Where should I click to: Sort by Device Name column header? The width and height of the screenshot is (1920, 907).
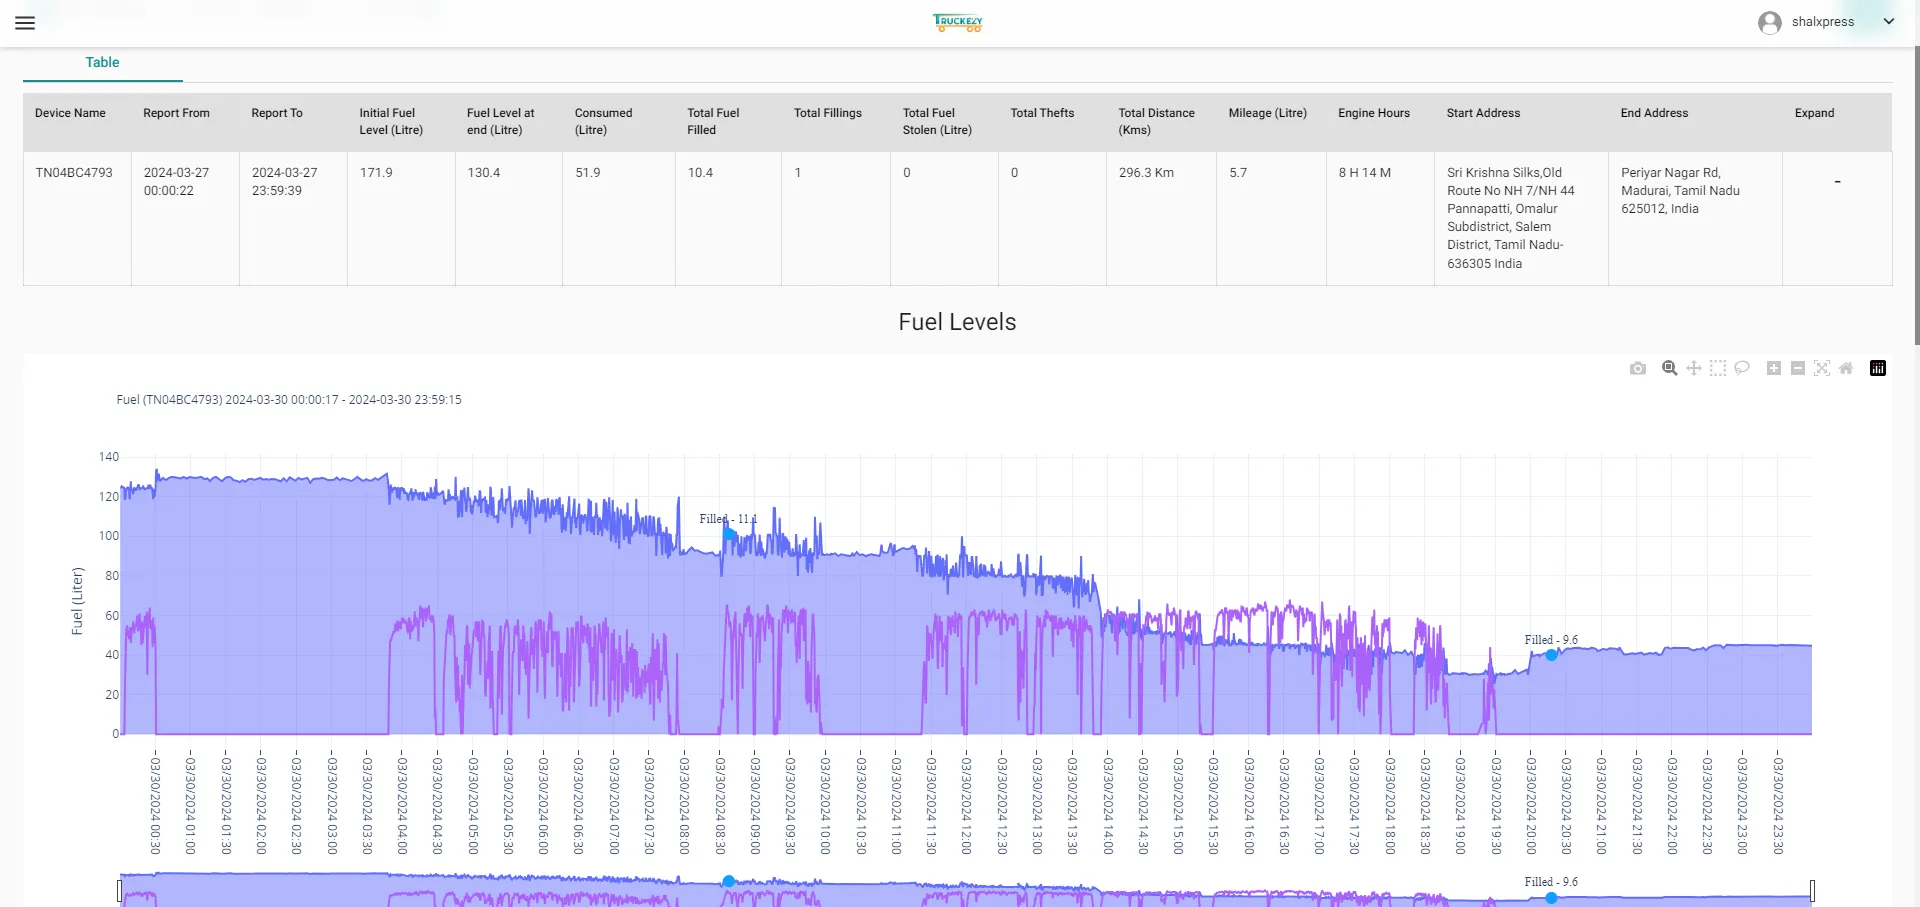pyautogui.click(x=70, y=113)
